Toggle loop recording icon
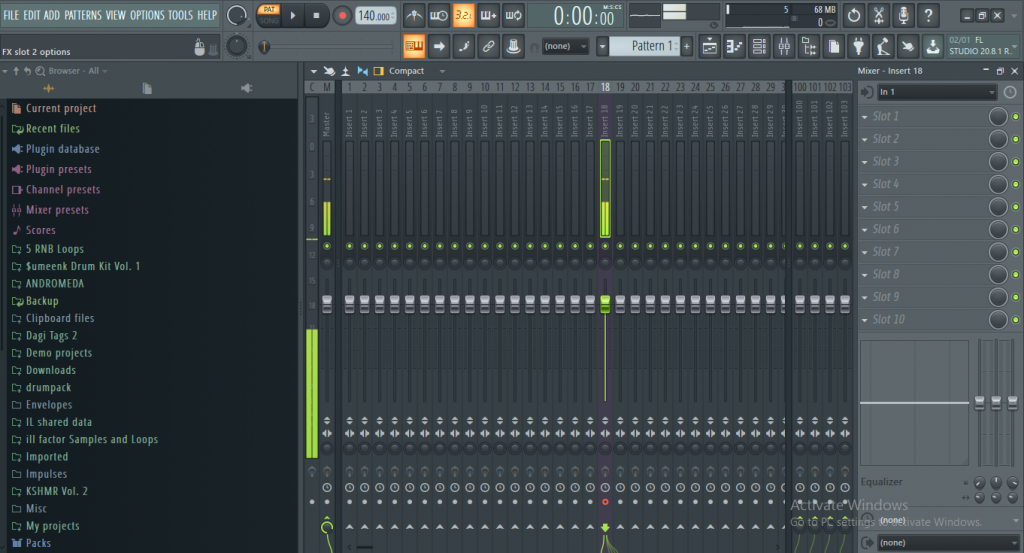The width and height of the screenshot is (1024, 553). tap(513, 15)
